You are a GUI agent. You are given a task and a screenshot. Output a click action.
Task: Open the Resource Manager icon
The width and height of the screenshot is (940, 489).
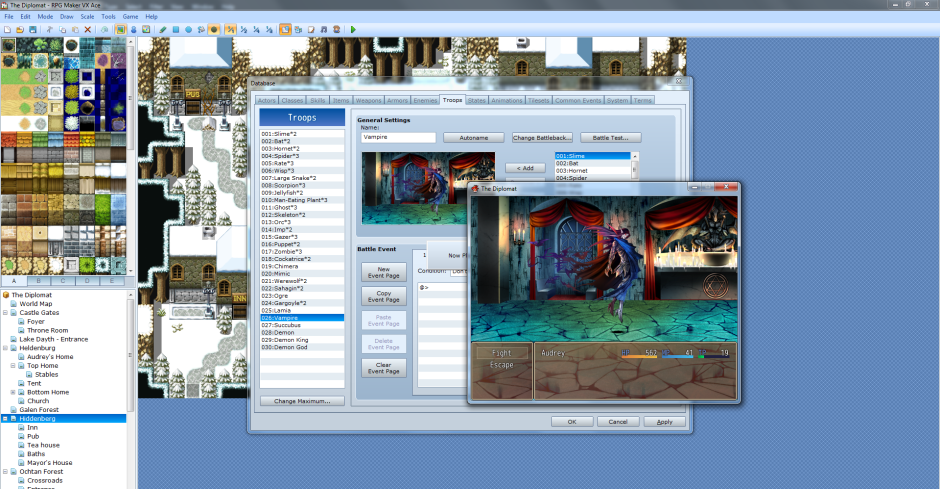point(299,29)
